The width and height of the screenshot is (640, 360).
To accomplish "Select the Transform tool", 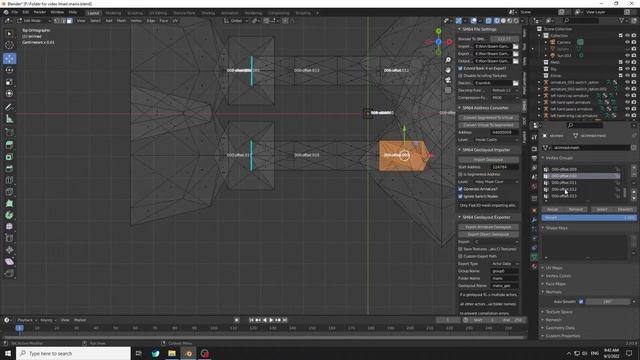I will pyautogui.click(x=9, y=93).
